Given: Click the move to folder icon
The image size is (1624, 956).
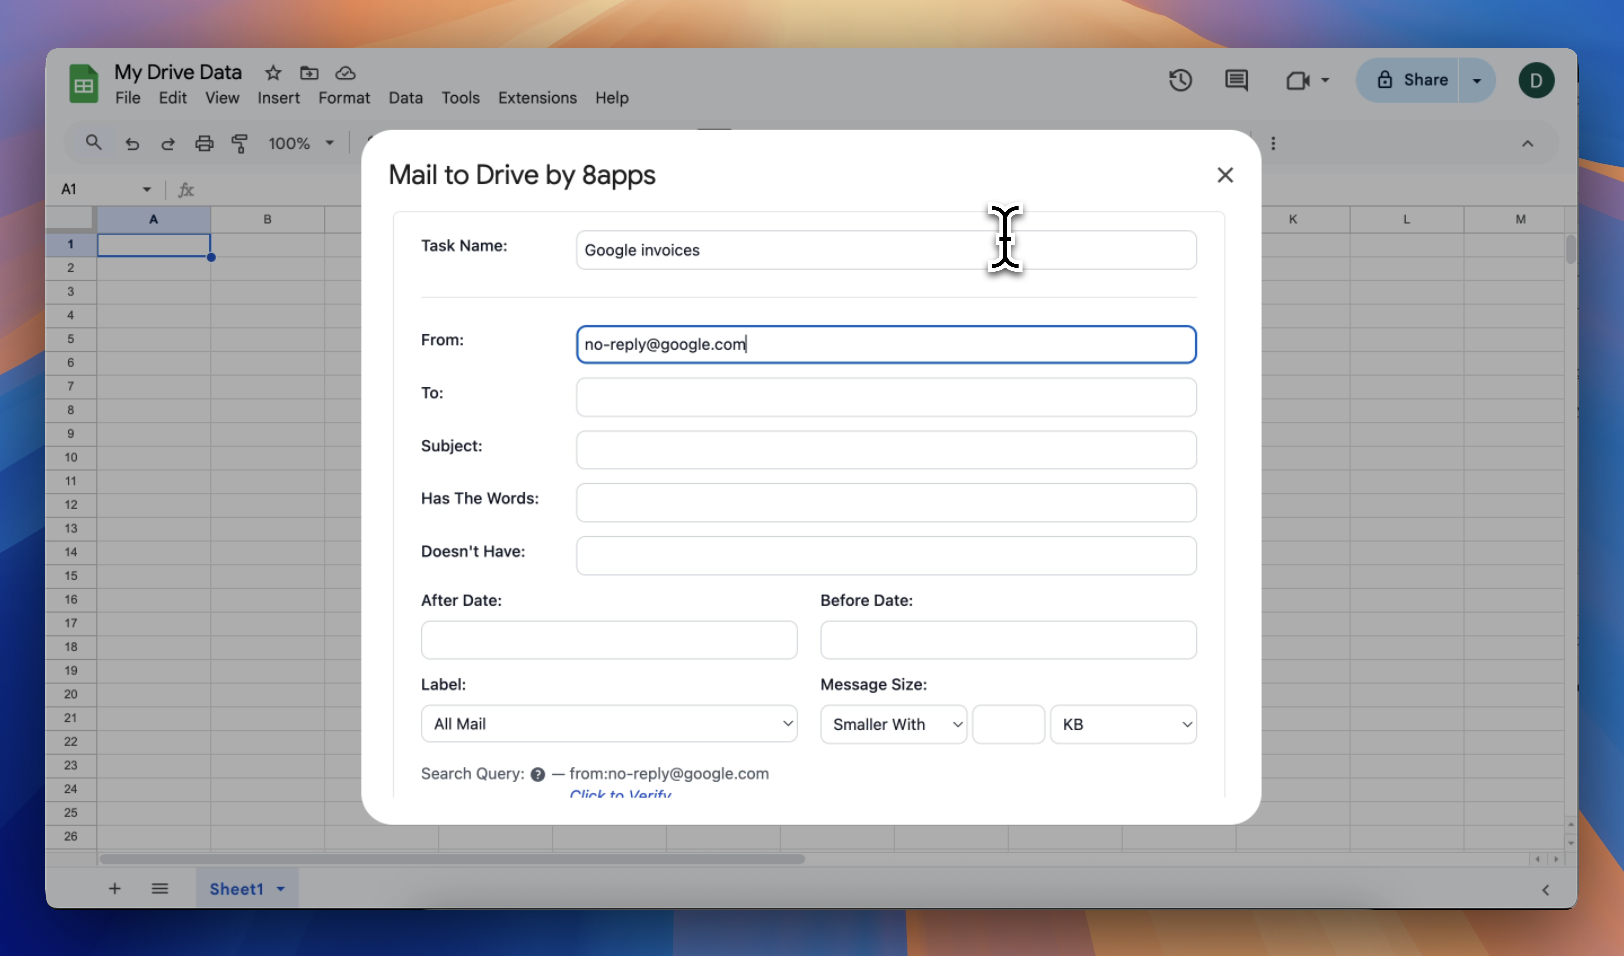Looking at the screenshot, I should (309, 73).
